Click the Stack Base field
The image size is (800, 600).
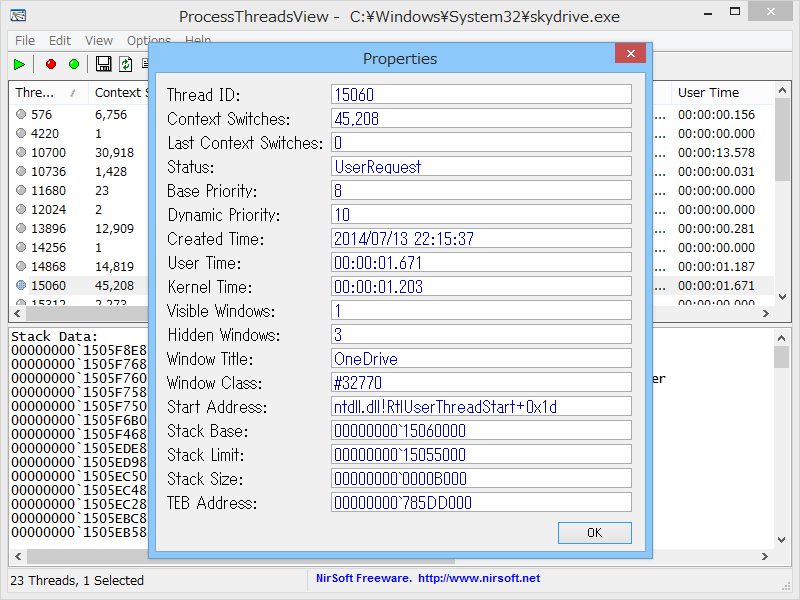(x=481, y=430)
